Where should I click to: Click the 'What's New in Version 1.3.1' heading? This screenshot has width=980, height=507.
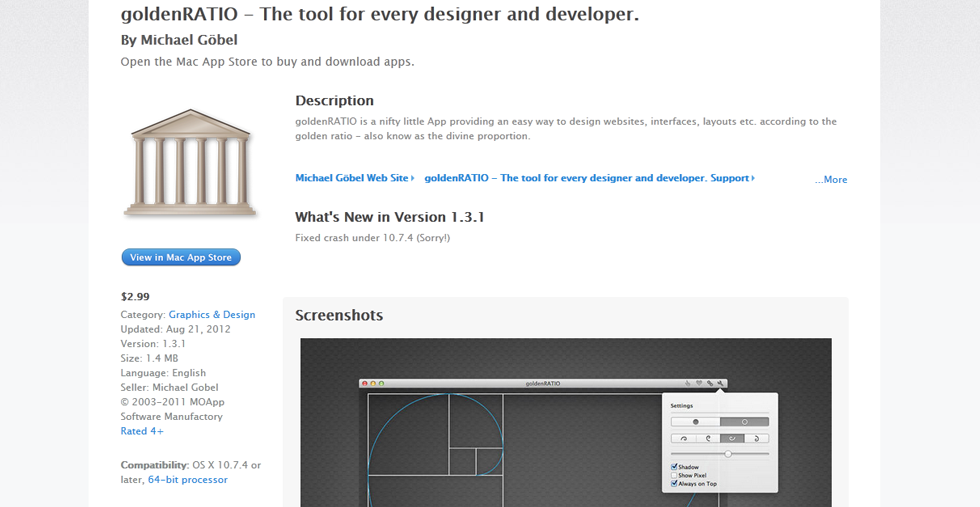pyautogui.click(x=389, y=217)
